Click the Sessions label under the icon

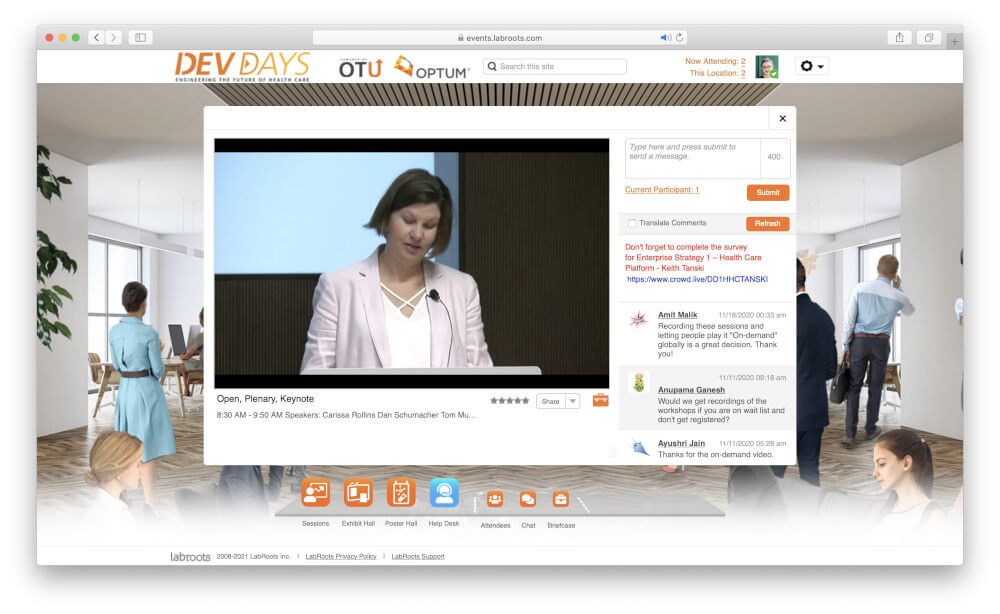(316, 523)
